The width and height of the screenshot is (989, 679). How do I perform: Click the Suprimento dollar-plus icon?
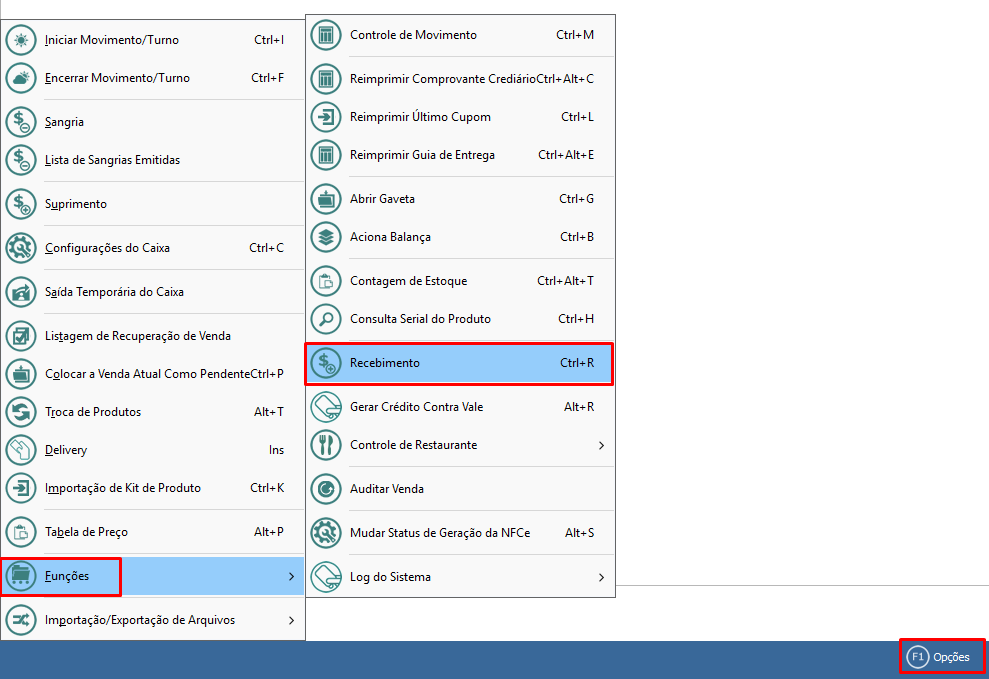click(21, 204)
